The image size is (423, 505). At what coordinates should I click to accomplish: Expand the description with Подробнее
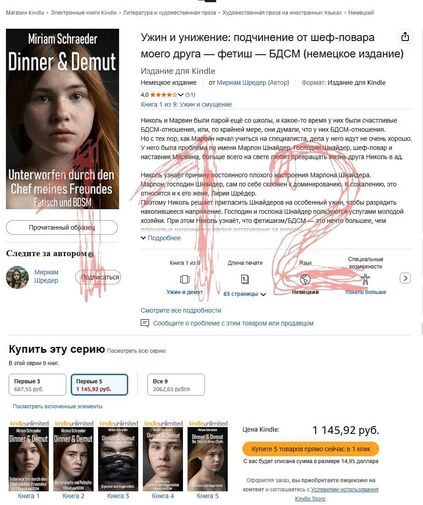pos(161,238)
